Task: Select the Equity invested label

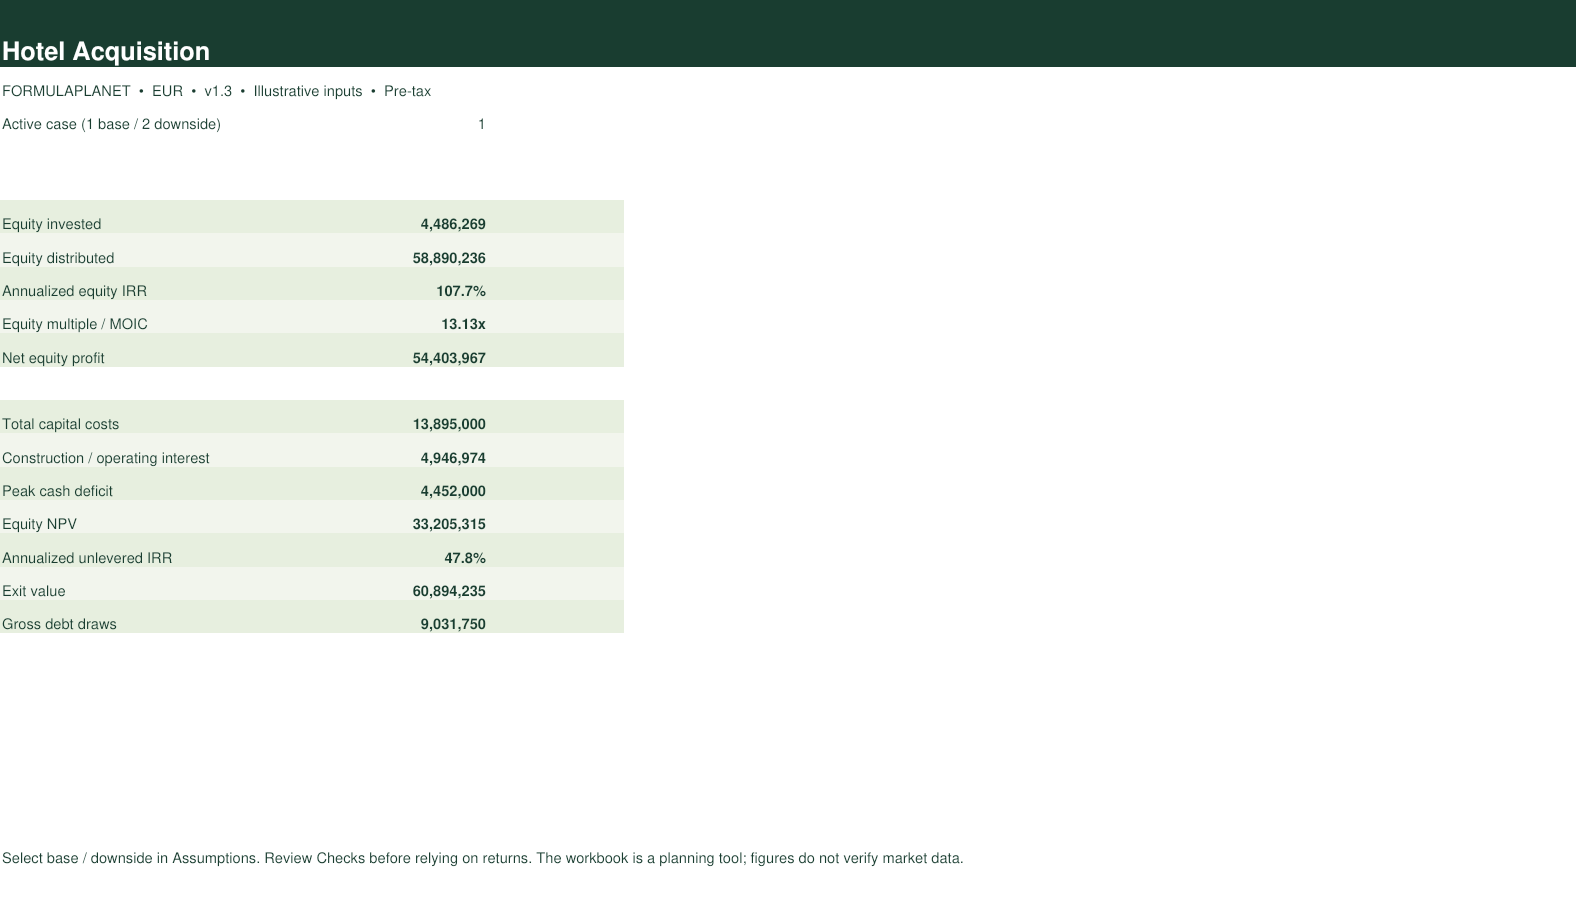Action: coord(51,224)
